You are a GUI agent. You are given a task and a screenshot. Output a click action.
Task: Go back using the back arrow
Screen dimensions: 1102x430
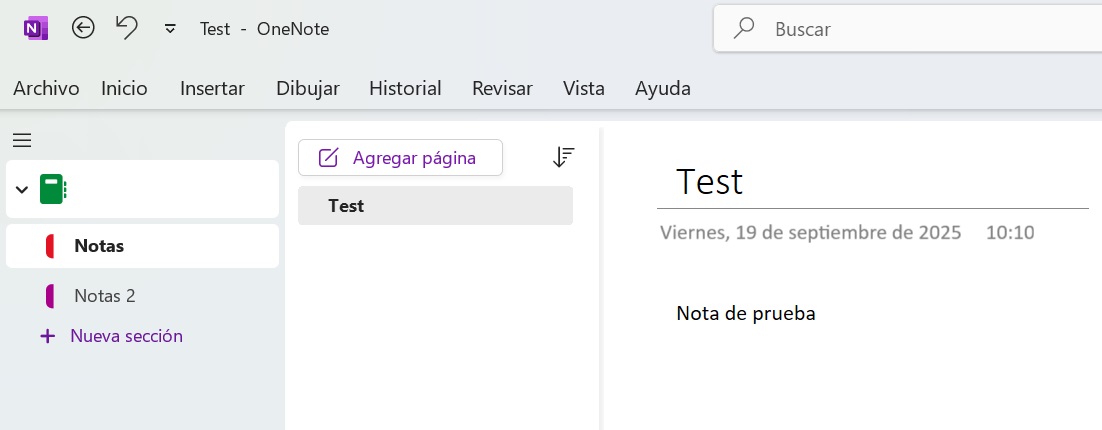83,29
